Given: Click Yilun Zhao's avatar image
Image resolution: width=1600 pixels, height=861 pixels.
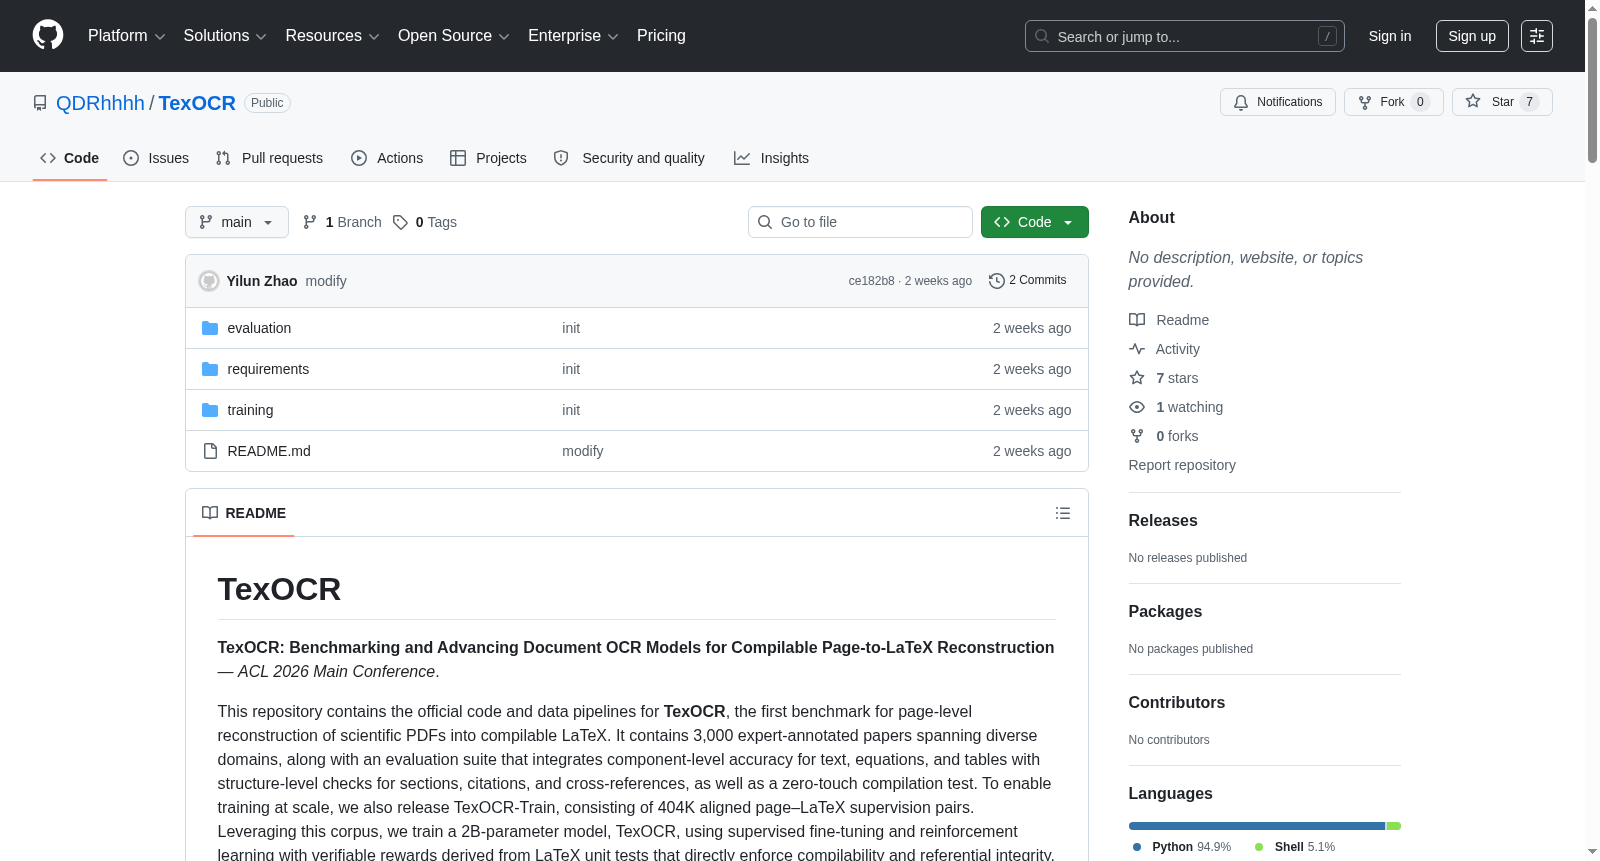Looking at the screenshot, I should click(x=209, y=281).
